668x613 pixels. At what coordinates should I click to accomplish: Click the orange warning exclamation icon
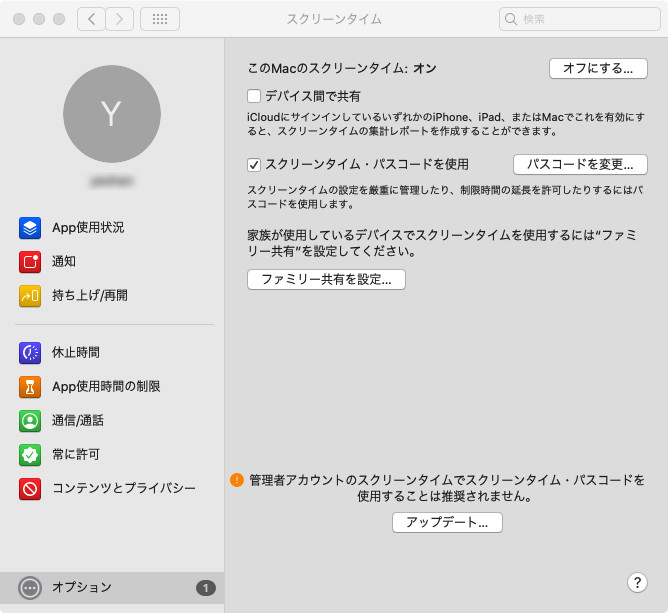coord(236,480)
